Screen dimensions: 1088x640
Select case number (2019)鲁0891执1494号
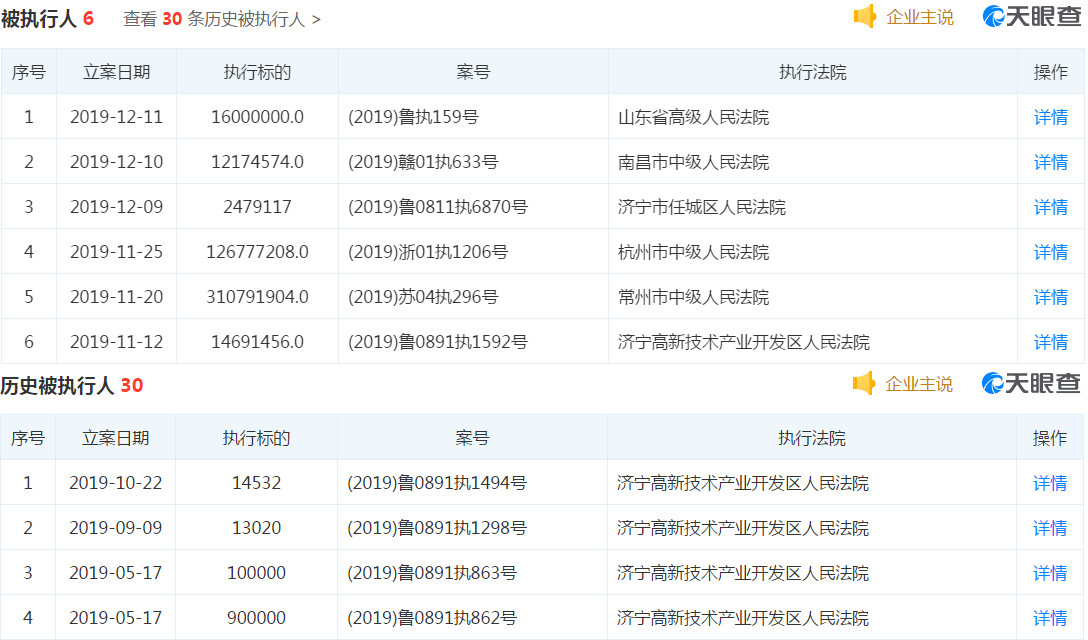[437, 483]
